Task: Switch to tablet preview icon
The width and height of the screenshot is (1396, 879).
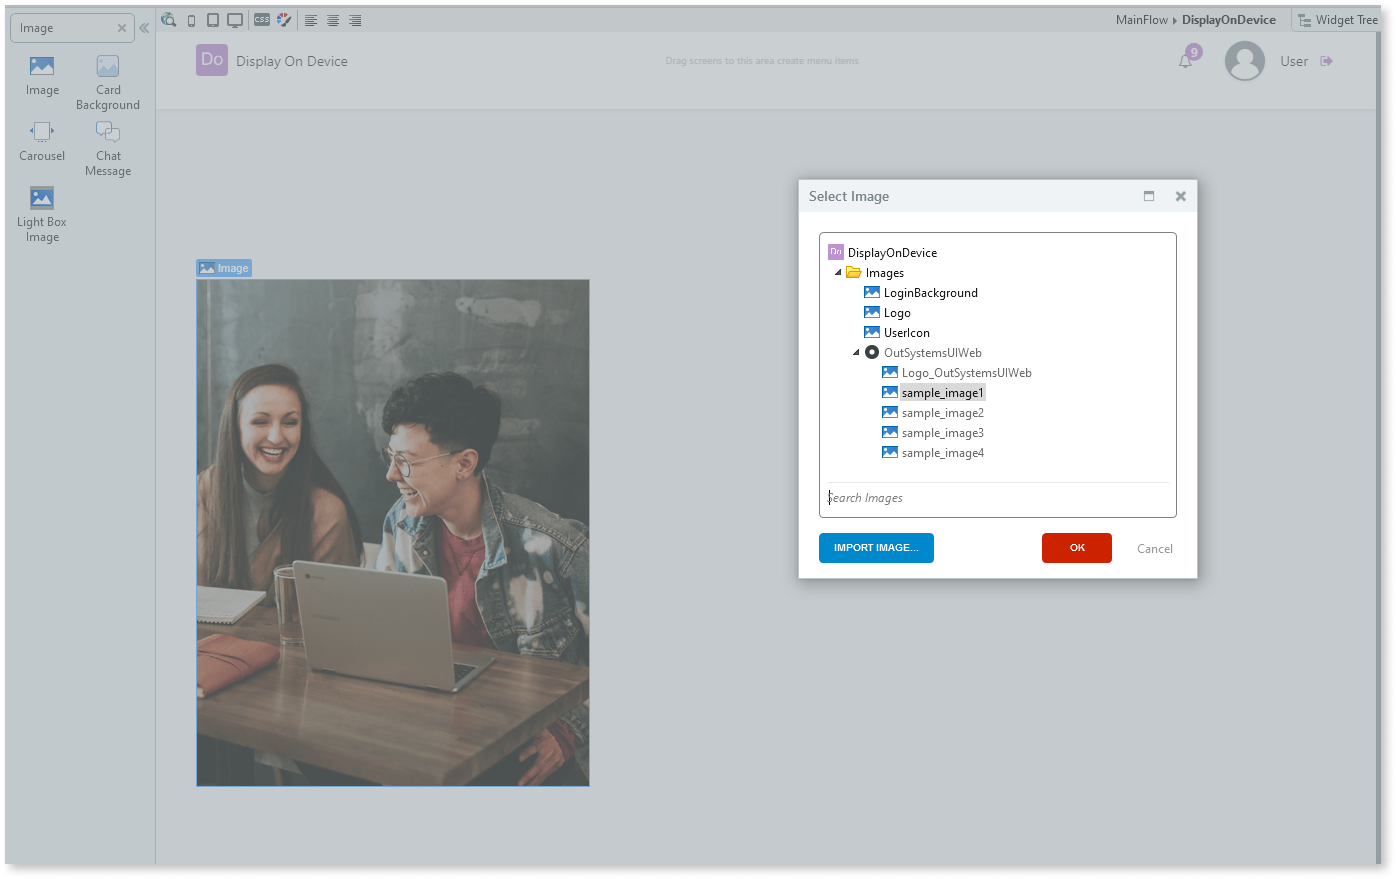Action: tap(212, 19)
